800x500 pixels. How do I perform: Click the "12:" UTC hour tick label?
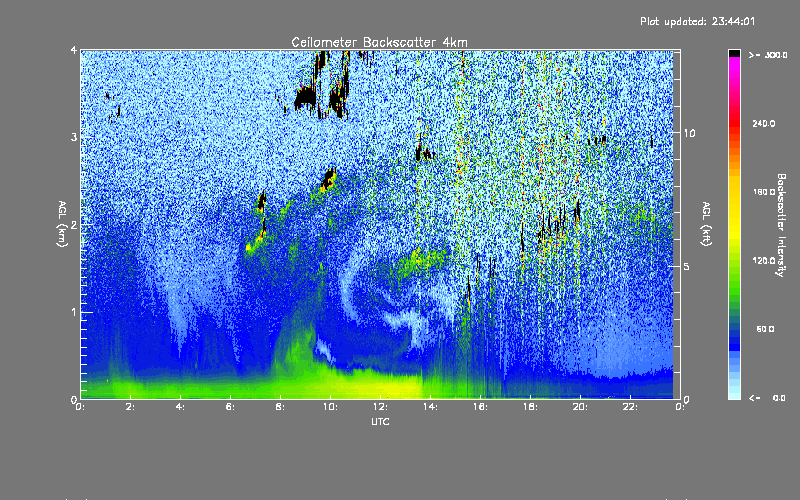(x=380, y=407)
